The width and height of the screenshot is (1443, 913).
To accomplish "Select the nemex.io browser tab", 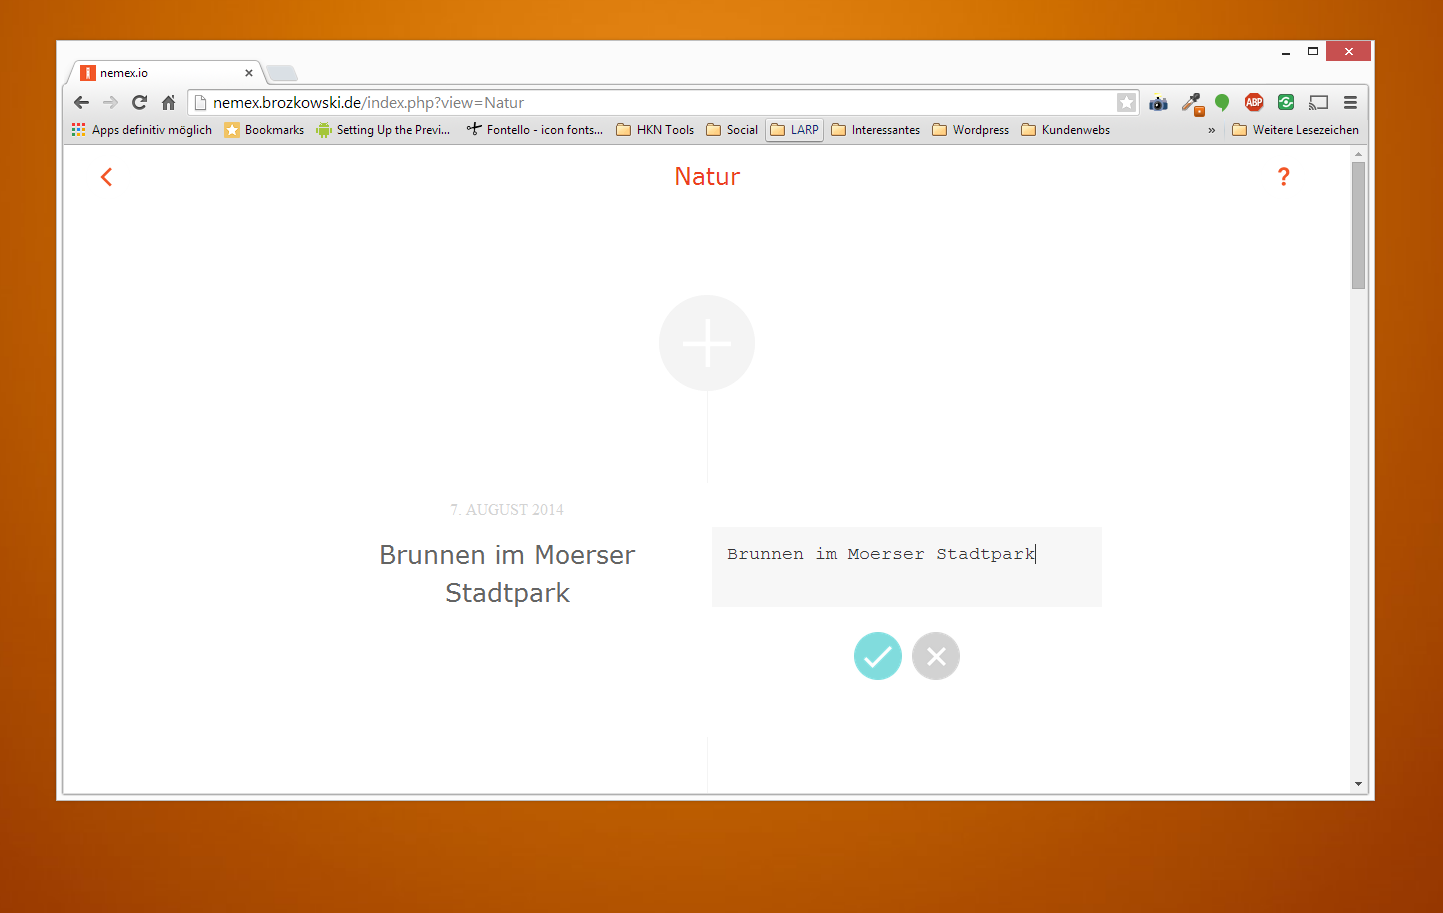I will [x=165, y=73].
